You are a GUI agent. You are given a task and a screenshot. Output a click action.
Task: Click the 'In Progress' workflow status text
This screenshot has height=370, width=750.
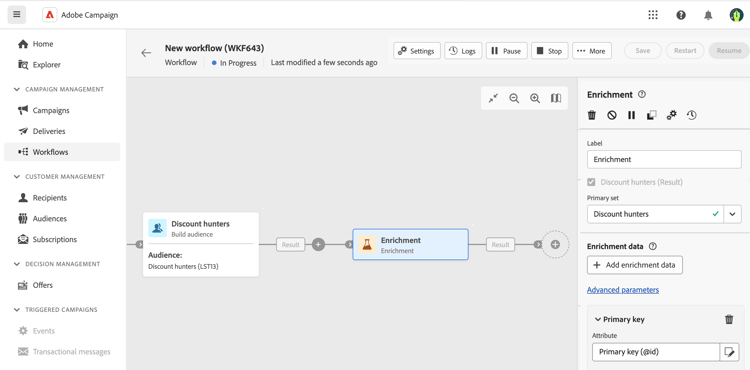238,63
